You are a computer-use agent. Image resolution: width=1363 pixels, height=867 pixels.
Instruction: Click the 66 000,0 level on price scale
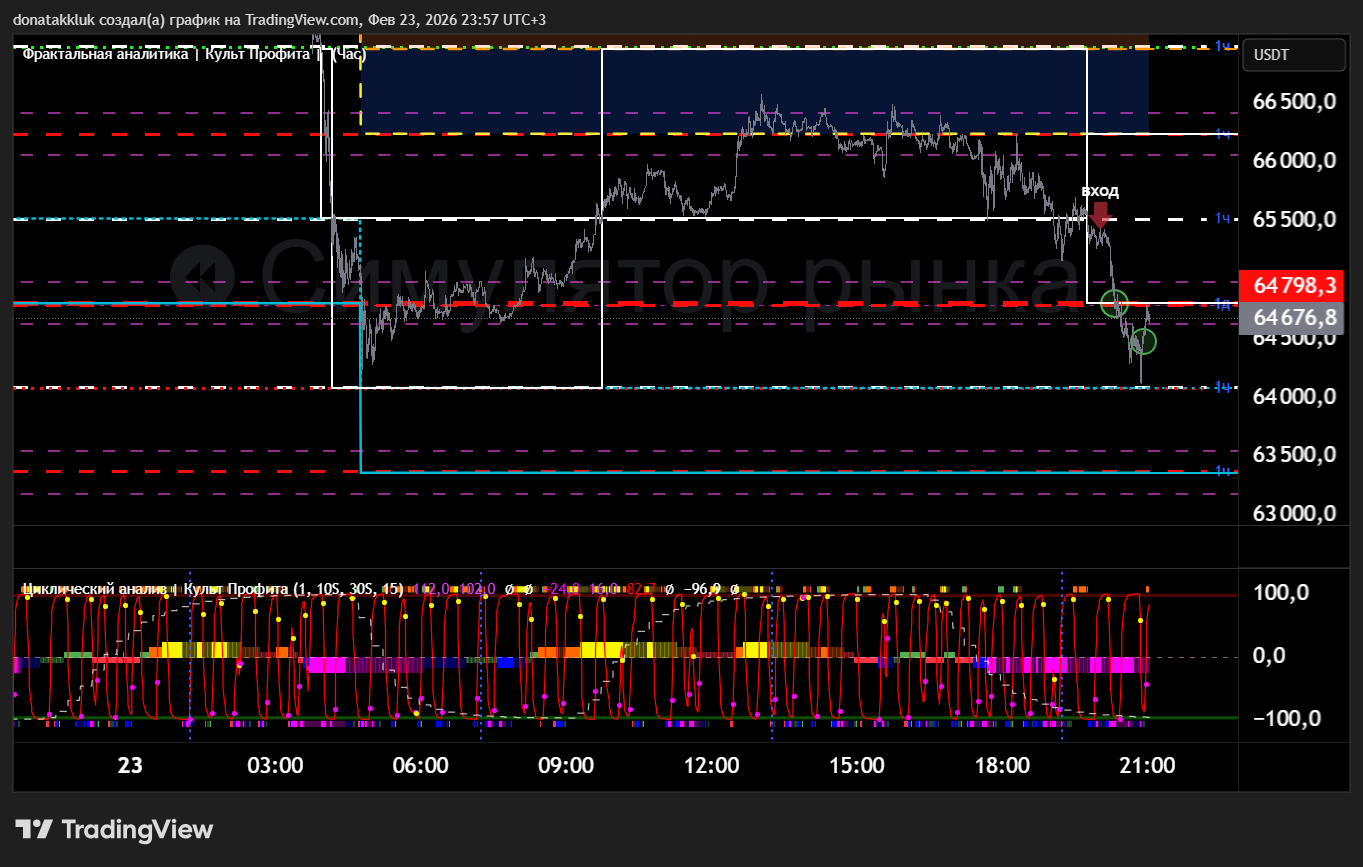[1295, 160]
